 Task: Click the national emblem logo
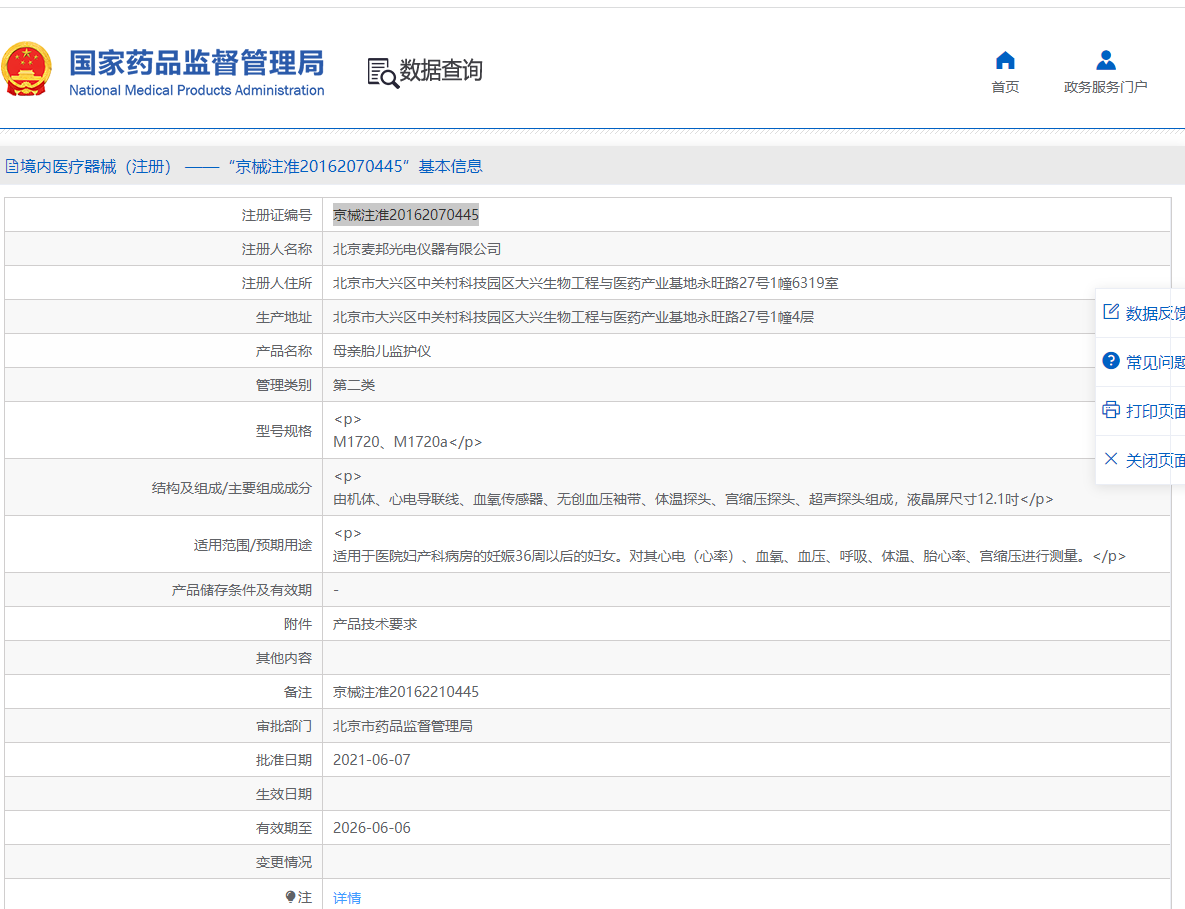tap(26, 69)
